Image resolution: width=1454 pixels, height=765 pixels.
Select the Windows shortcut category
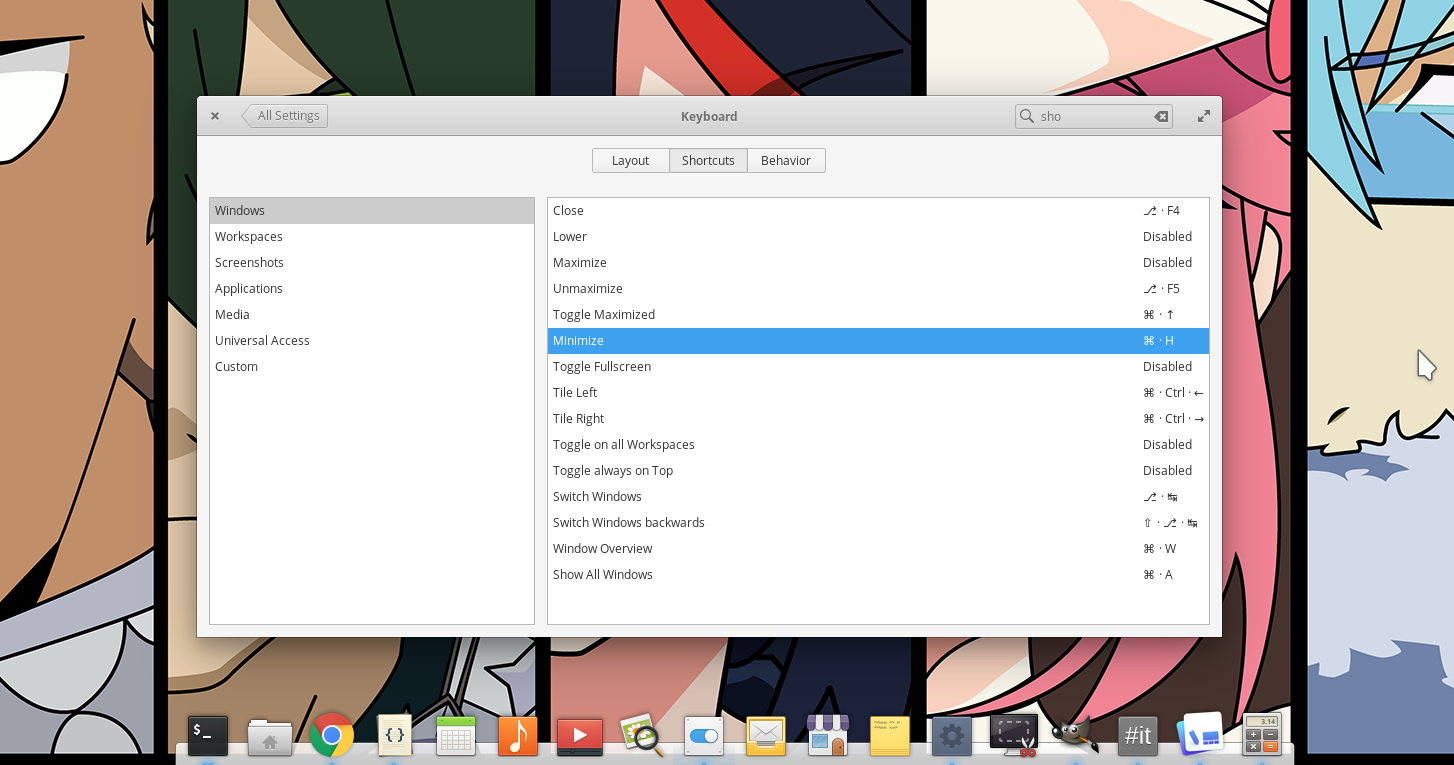click(372, 210)
